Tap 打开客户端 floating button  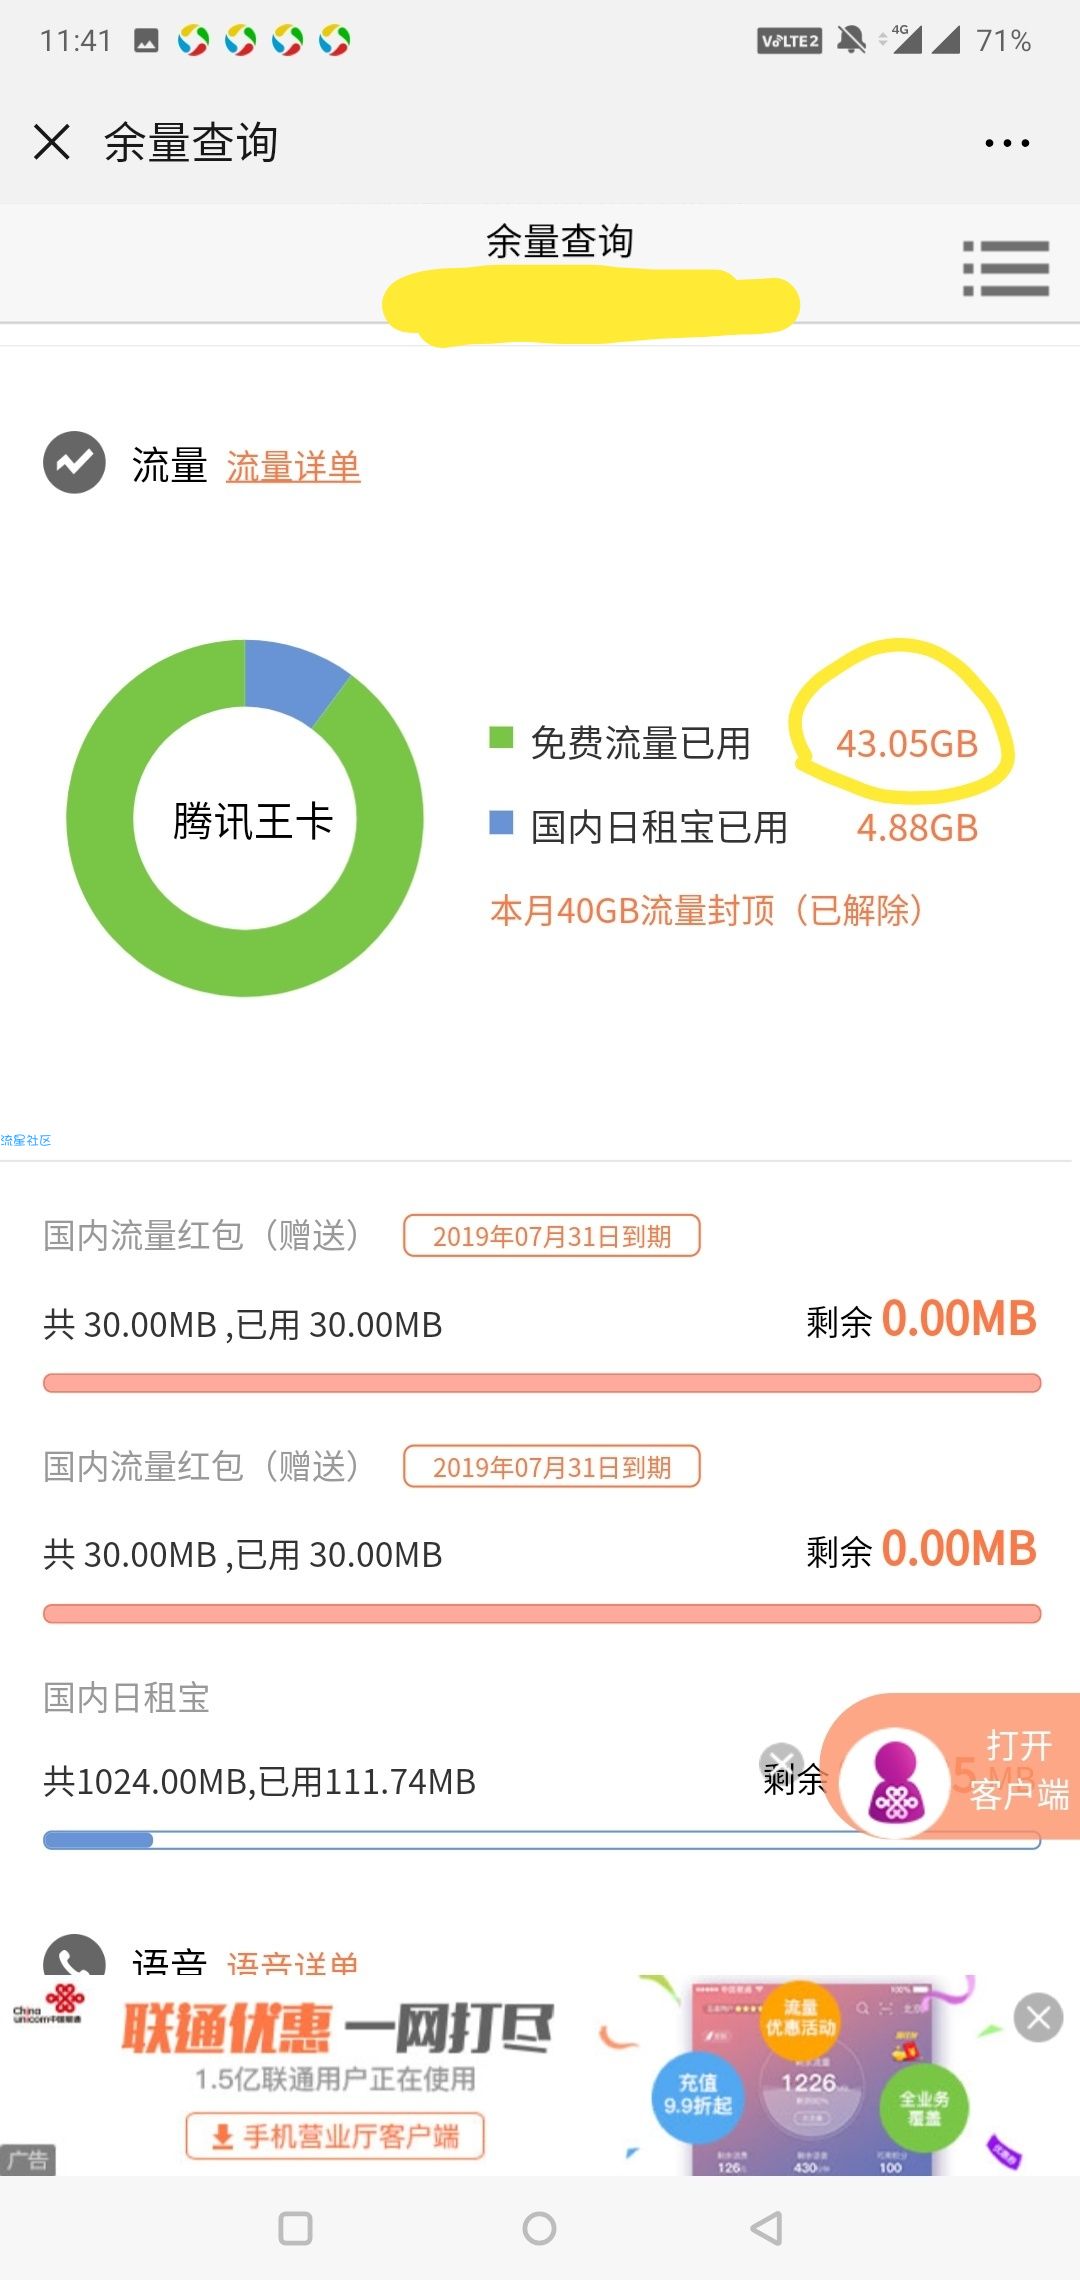pos(1018,1769)
